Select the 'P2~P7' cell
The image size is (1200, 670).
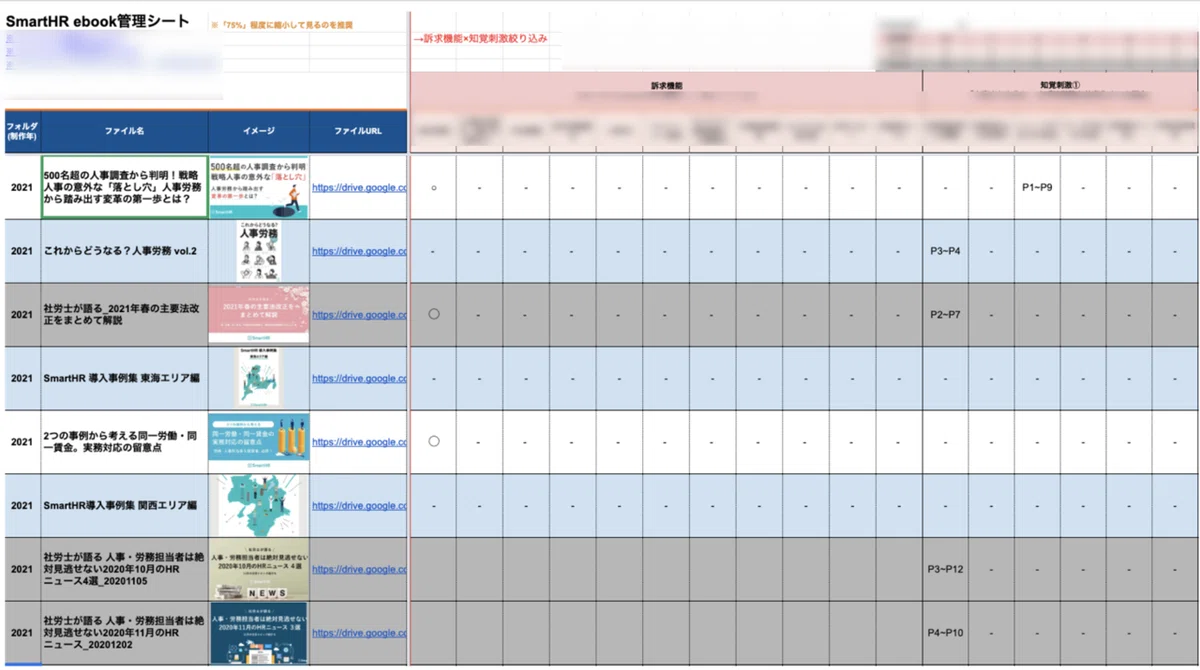(945, 314)
